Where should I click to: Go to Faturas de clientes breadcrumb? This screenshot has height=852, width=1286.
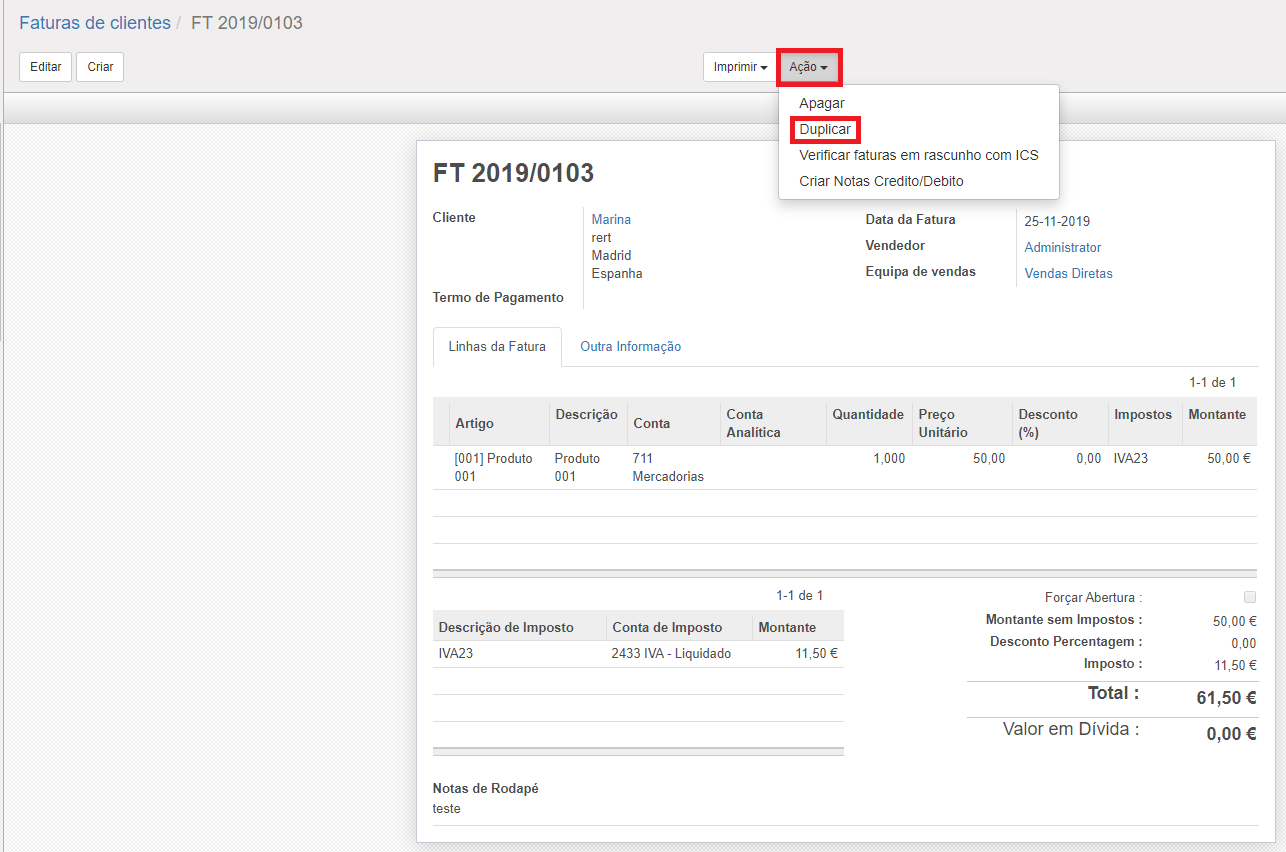pyautogui.click(x=95, y=23)
